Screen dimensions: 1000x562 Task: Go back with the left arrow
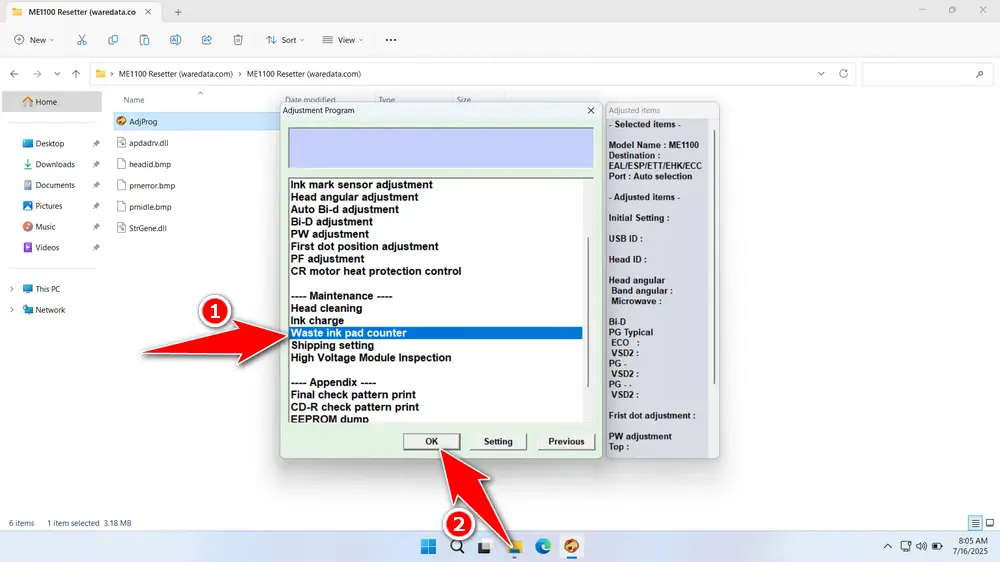[14, 74]
